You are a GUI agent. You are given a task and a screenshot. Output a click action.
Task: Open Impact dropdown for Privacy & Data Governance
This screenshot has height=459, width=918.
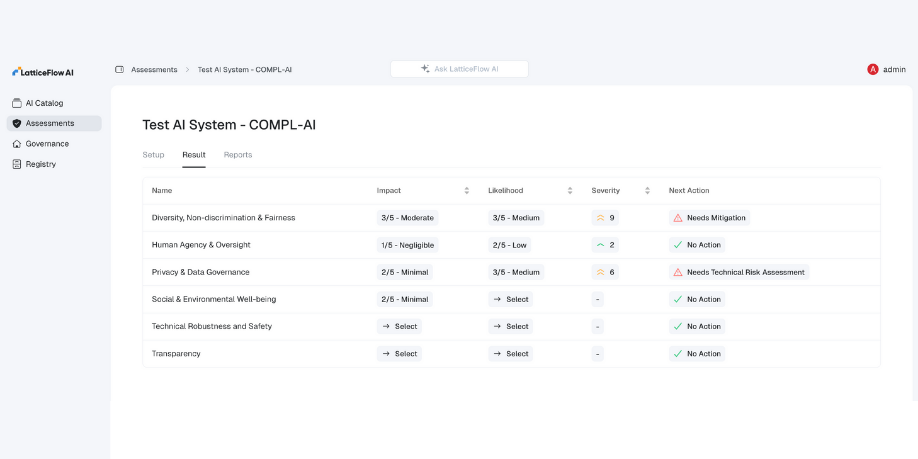[405, 272]
